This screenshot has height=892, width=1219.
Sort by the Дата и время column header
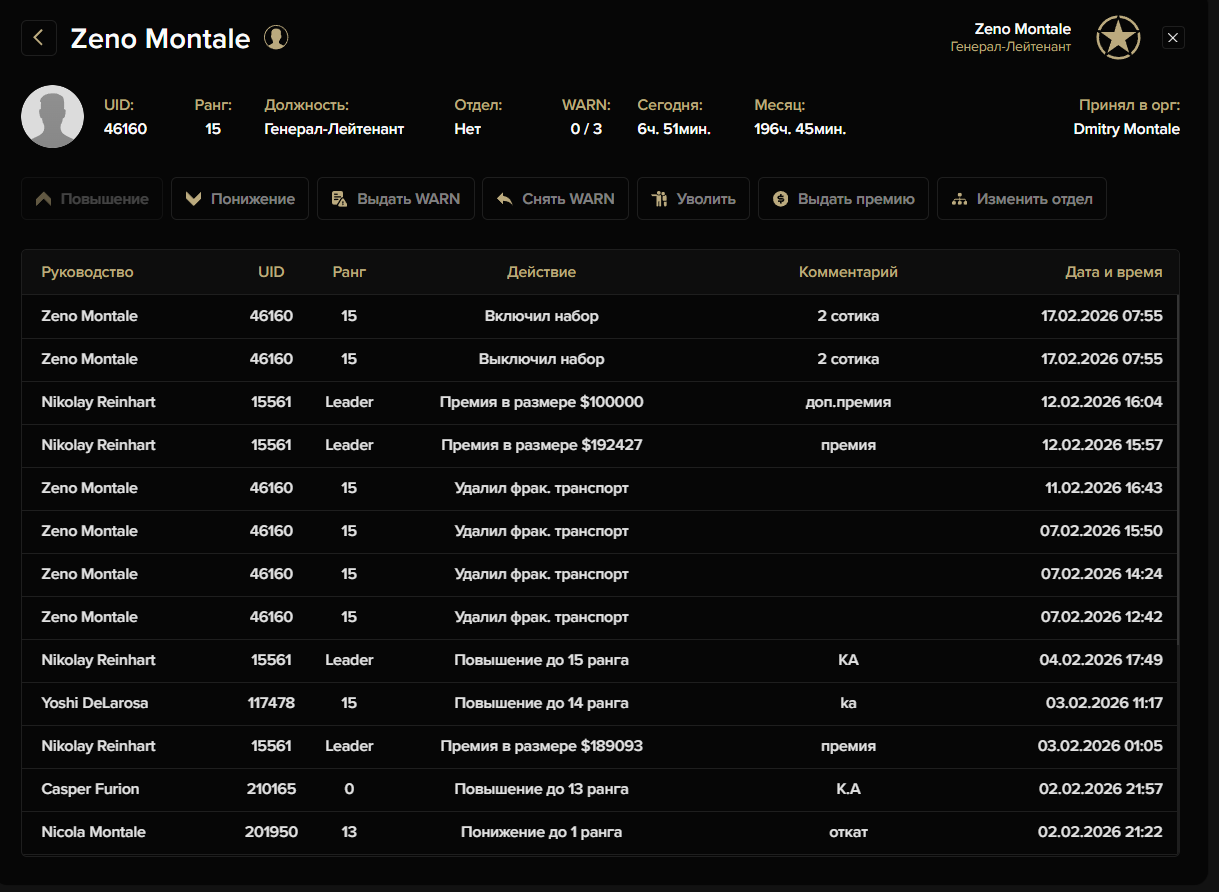tap(1113, 272)
